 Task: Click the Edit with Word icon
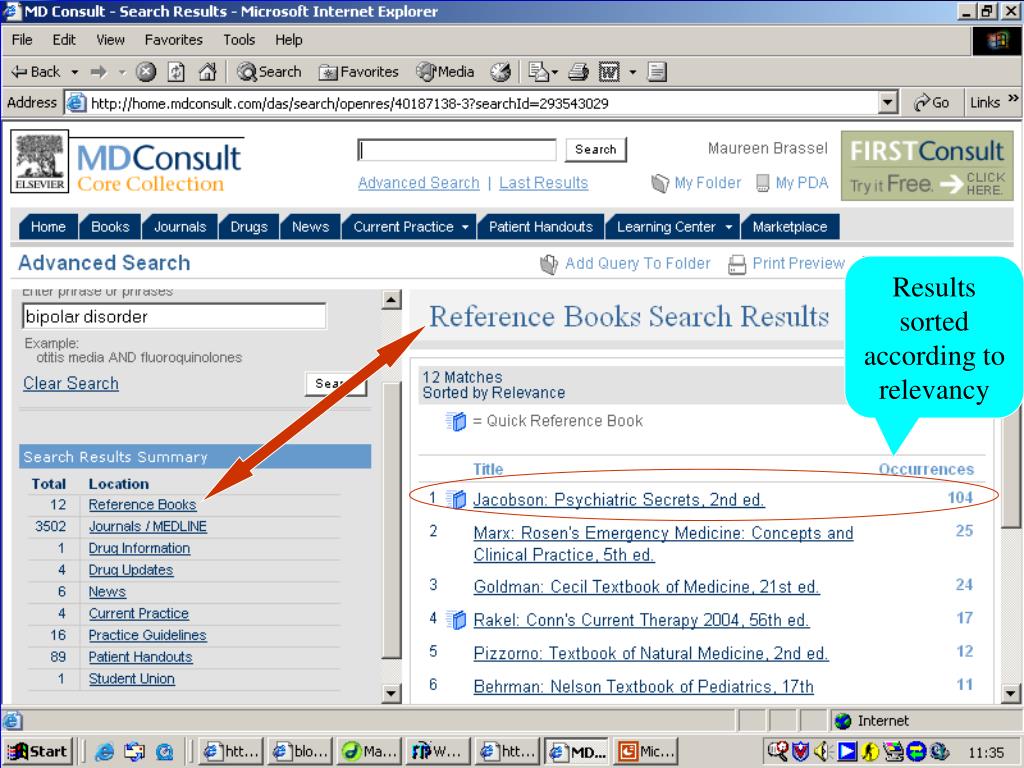609,72
